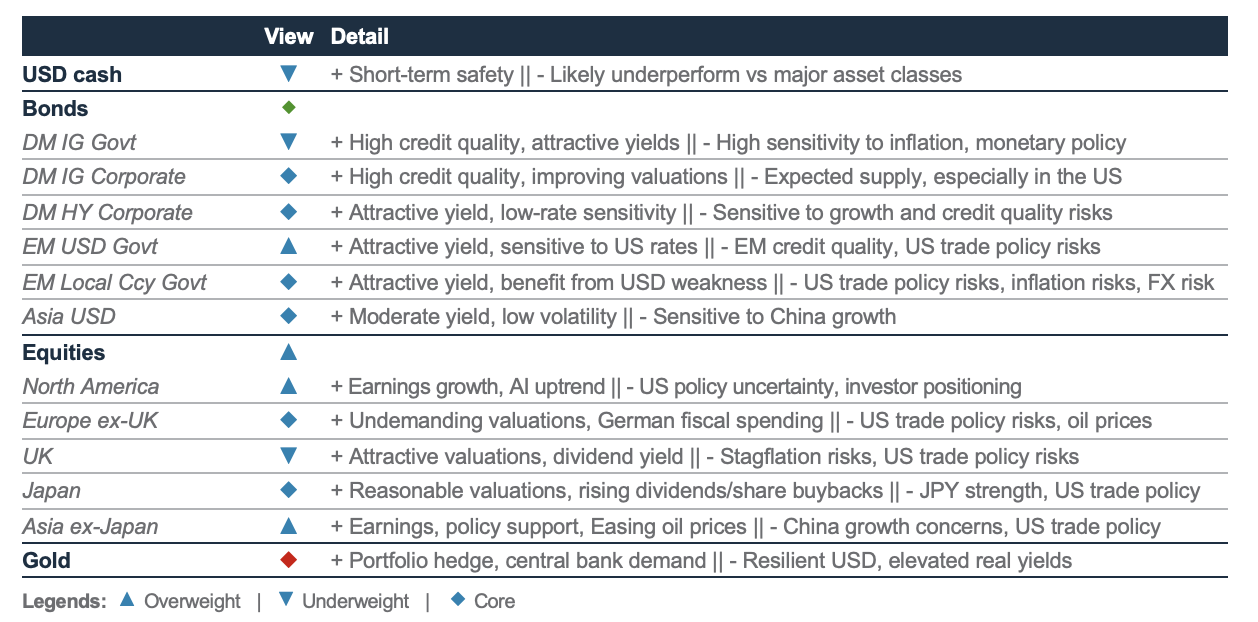
Task: Select the DM HY Corporate row label
Action: click(108, 212)
